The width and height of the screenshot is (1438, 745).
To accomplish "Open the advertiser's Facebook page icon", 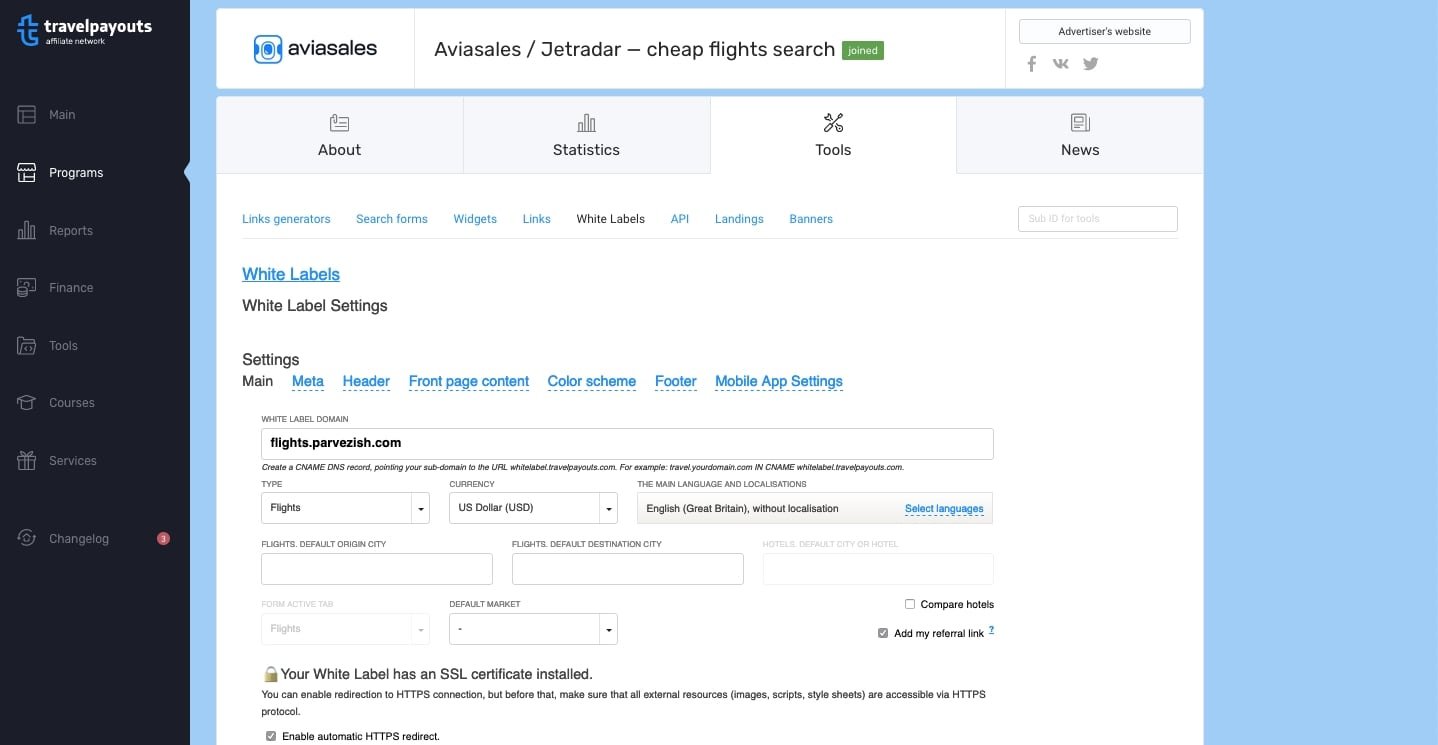I will pos(1032,64).
